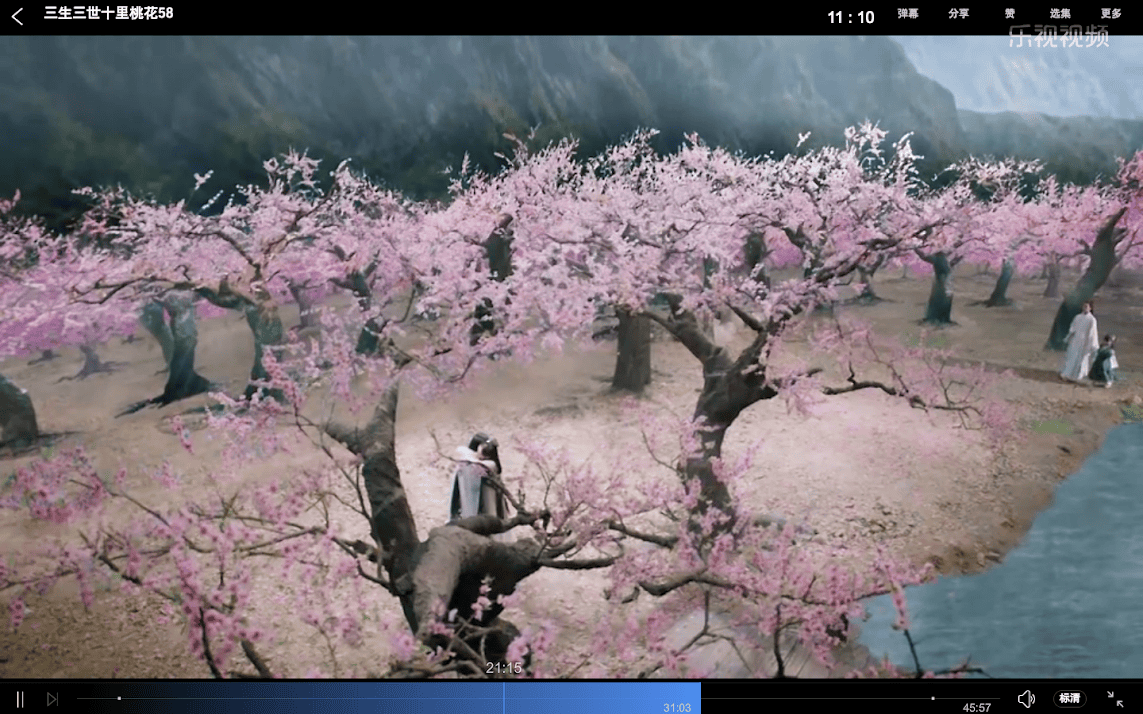Click the 31:03 current time label
Screen dimensions: 1143x714
click(x=676, y=707)
